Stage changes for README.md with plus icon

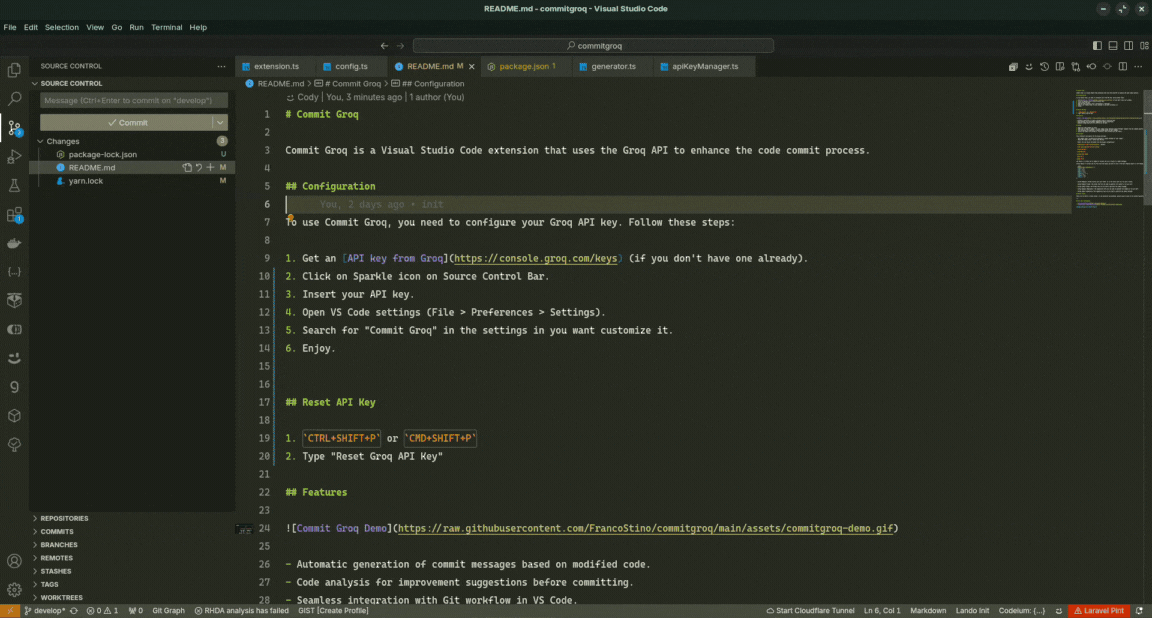coord(210,168)
